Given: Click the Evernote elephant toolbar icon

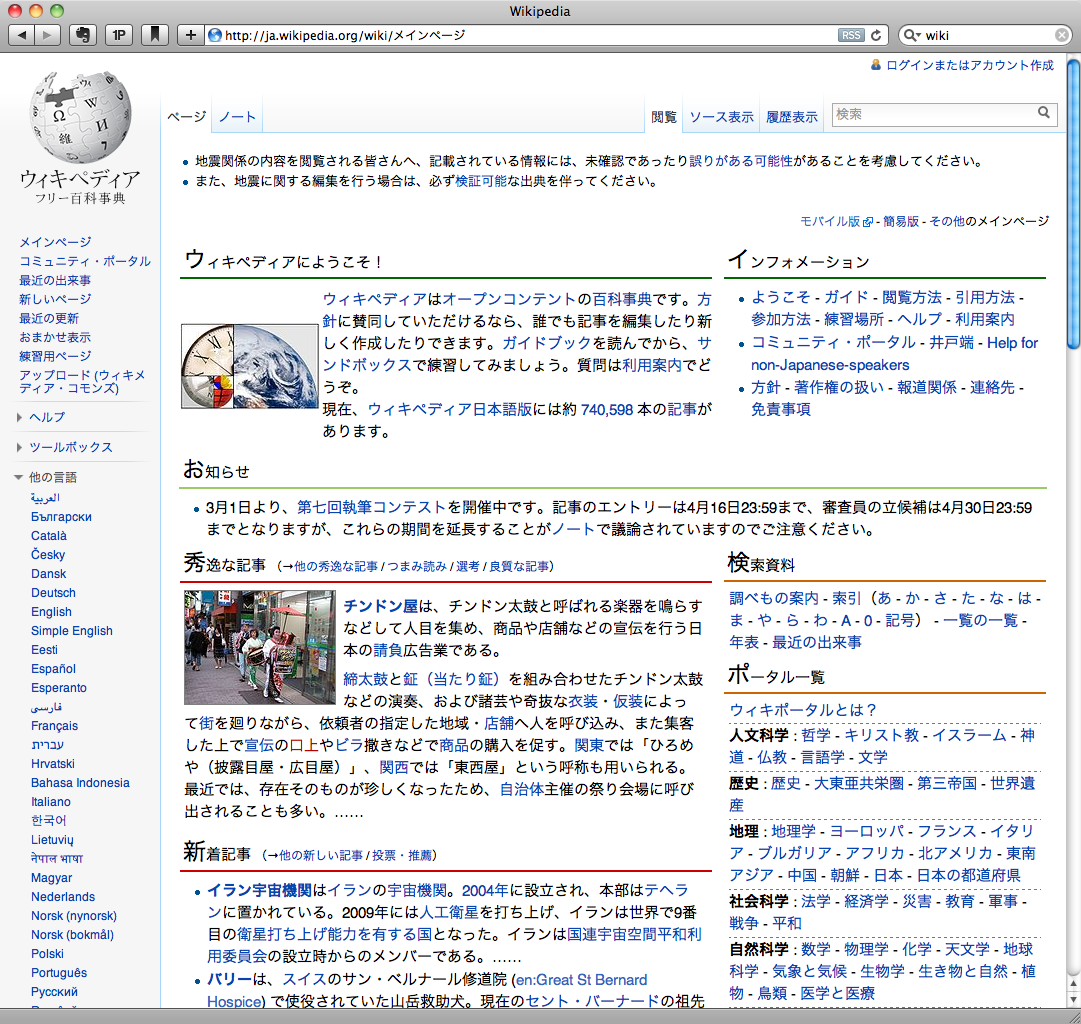Looking at the screenshot, I should 83,34.
